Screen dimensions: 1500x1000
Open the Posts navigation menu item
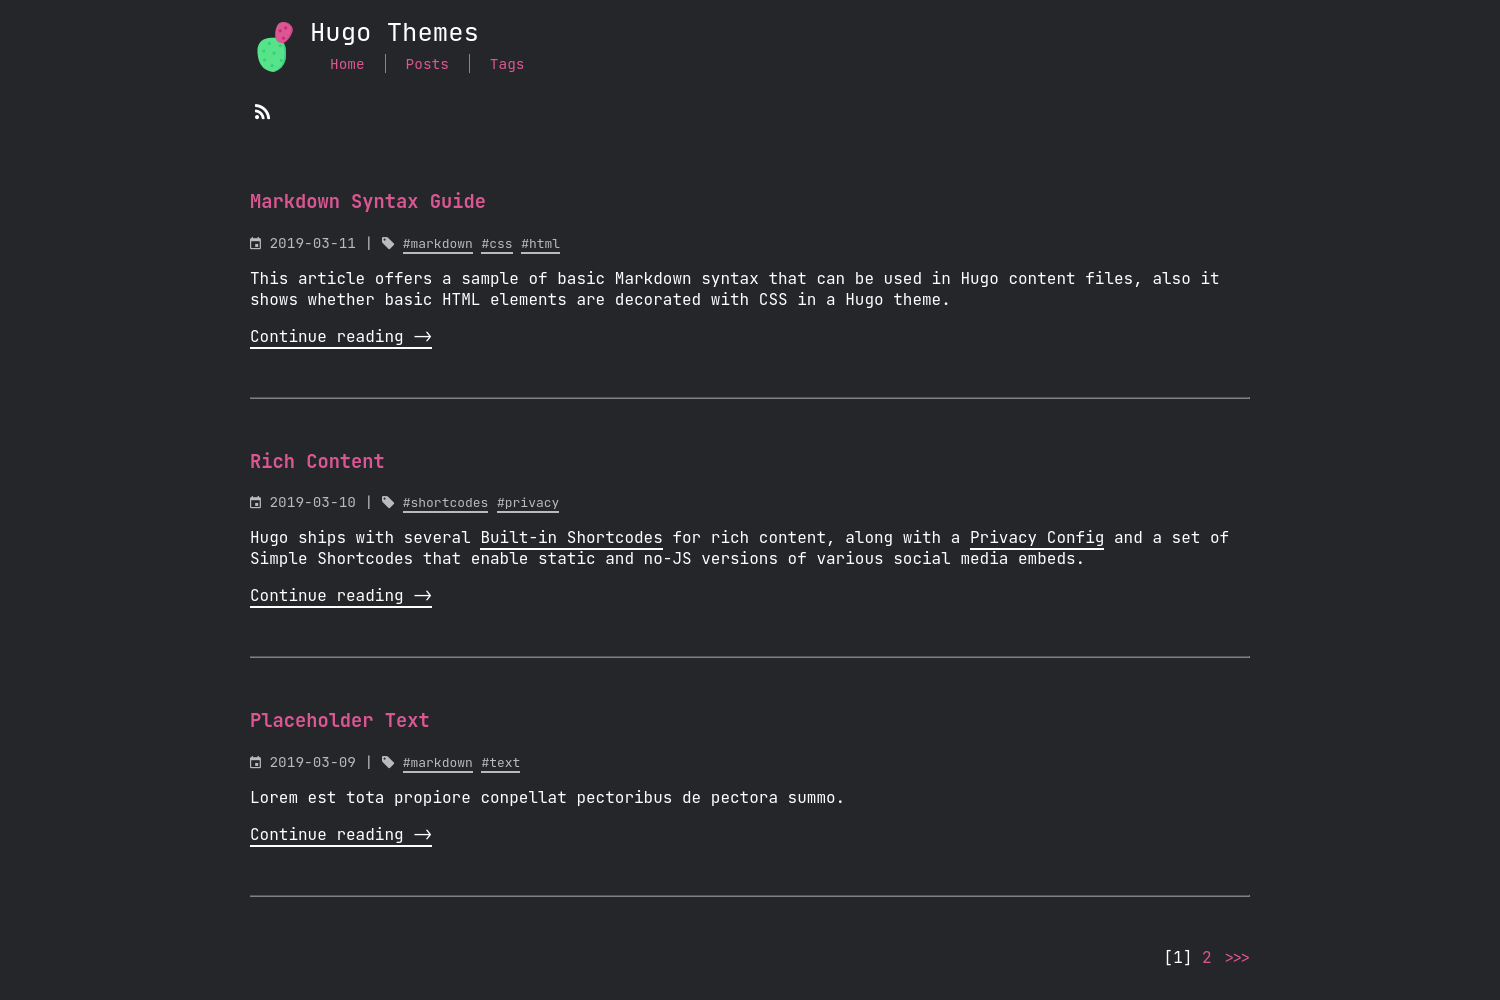tap(427, 64)
